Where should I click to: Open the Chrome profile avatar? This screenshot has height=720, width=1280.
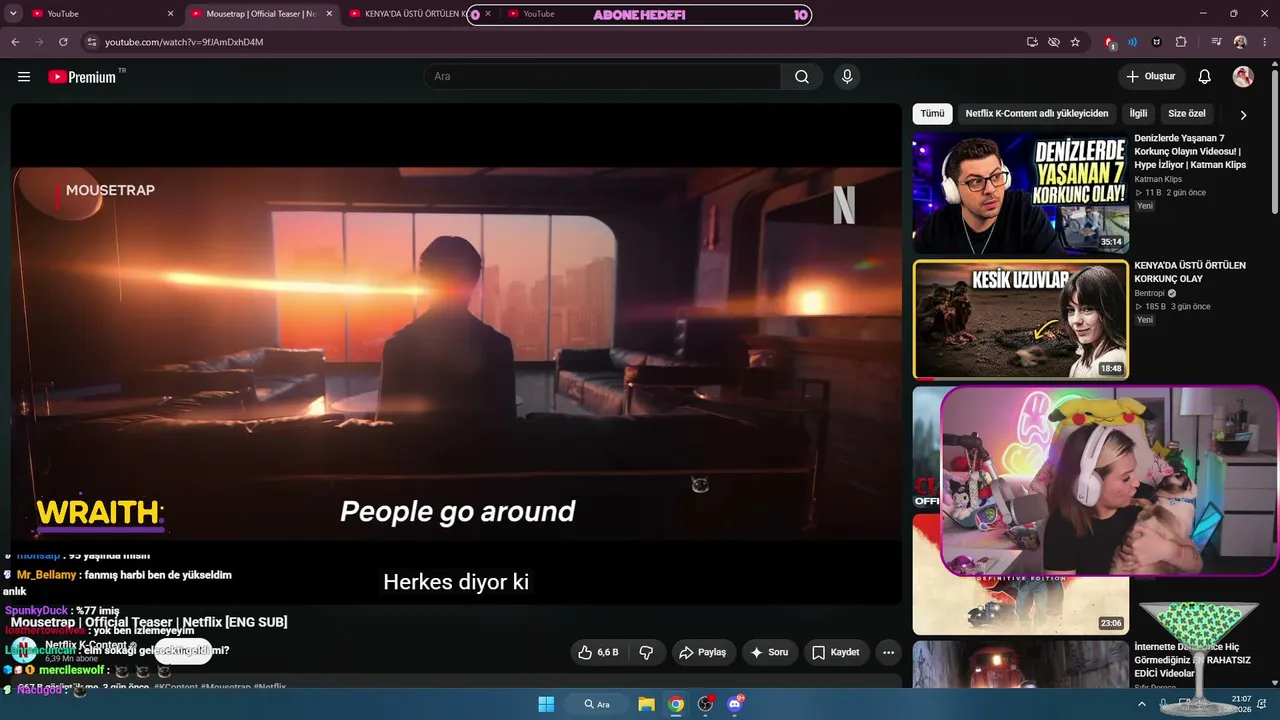(1240, 42)
